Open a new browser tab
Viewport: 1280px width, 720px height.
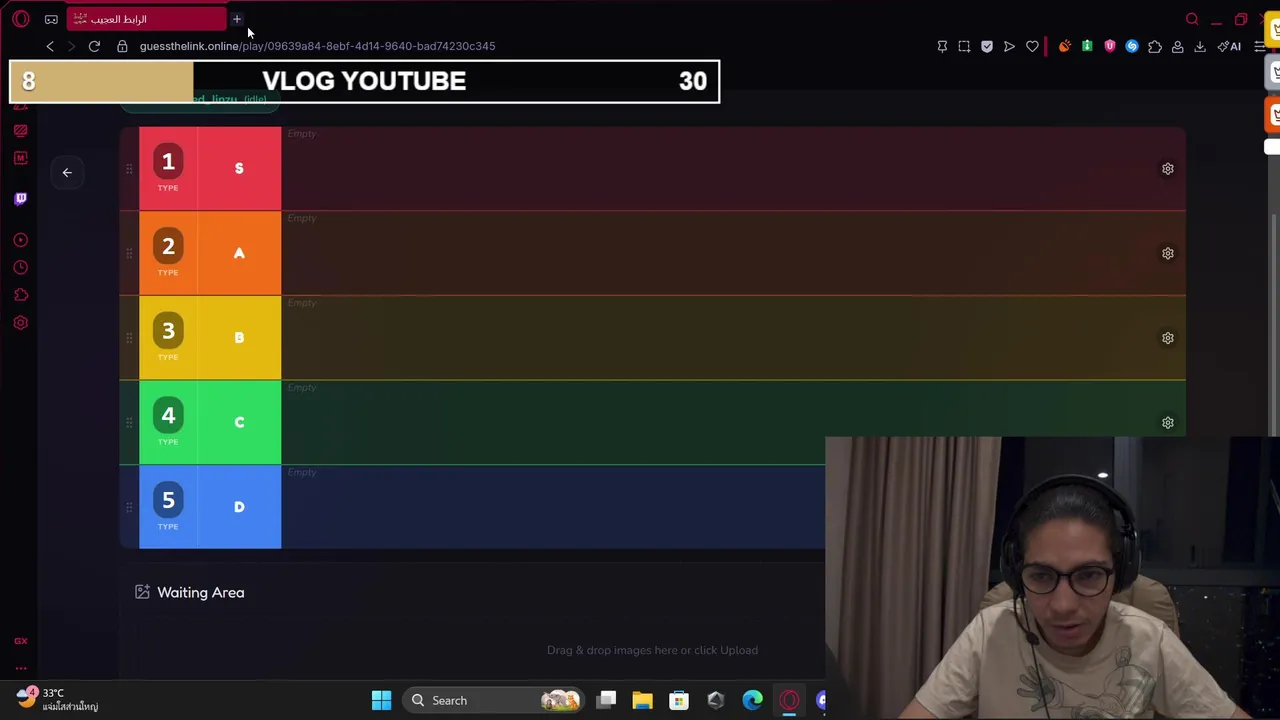point(237,19)
